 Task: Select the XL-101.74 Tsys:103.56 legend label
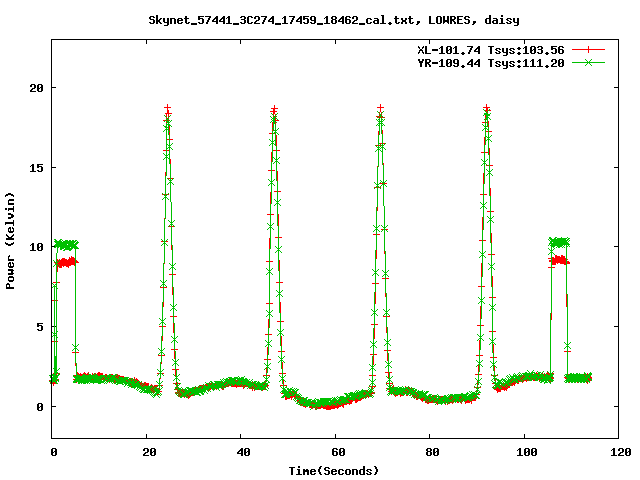point(491,50)
